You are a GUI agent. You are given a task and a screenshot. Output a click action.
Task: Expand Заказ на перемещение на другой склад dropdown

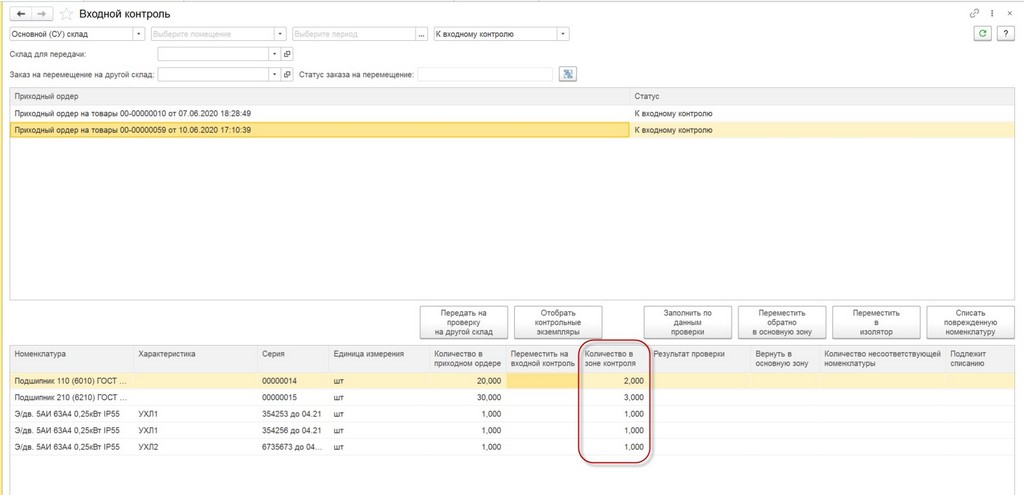coord(275,74)
